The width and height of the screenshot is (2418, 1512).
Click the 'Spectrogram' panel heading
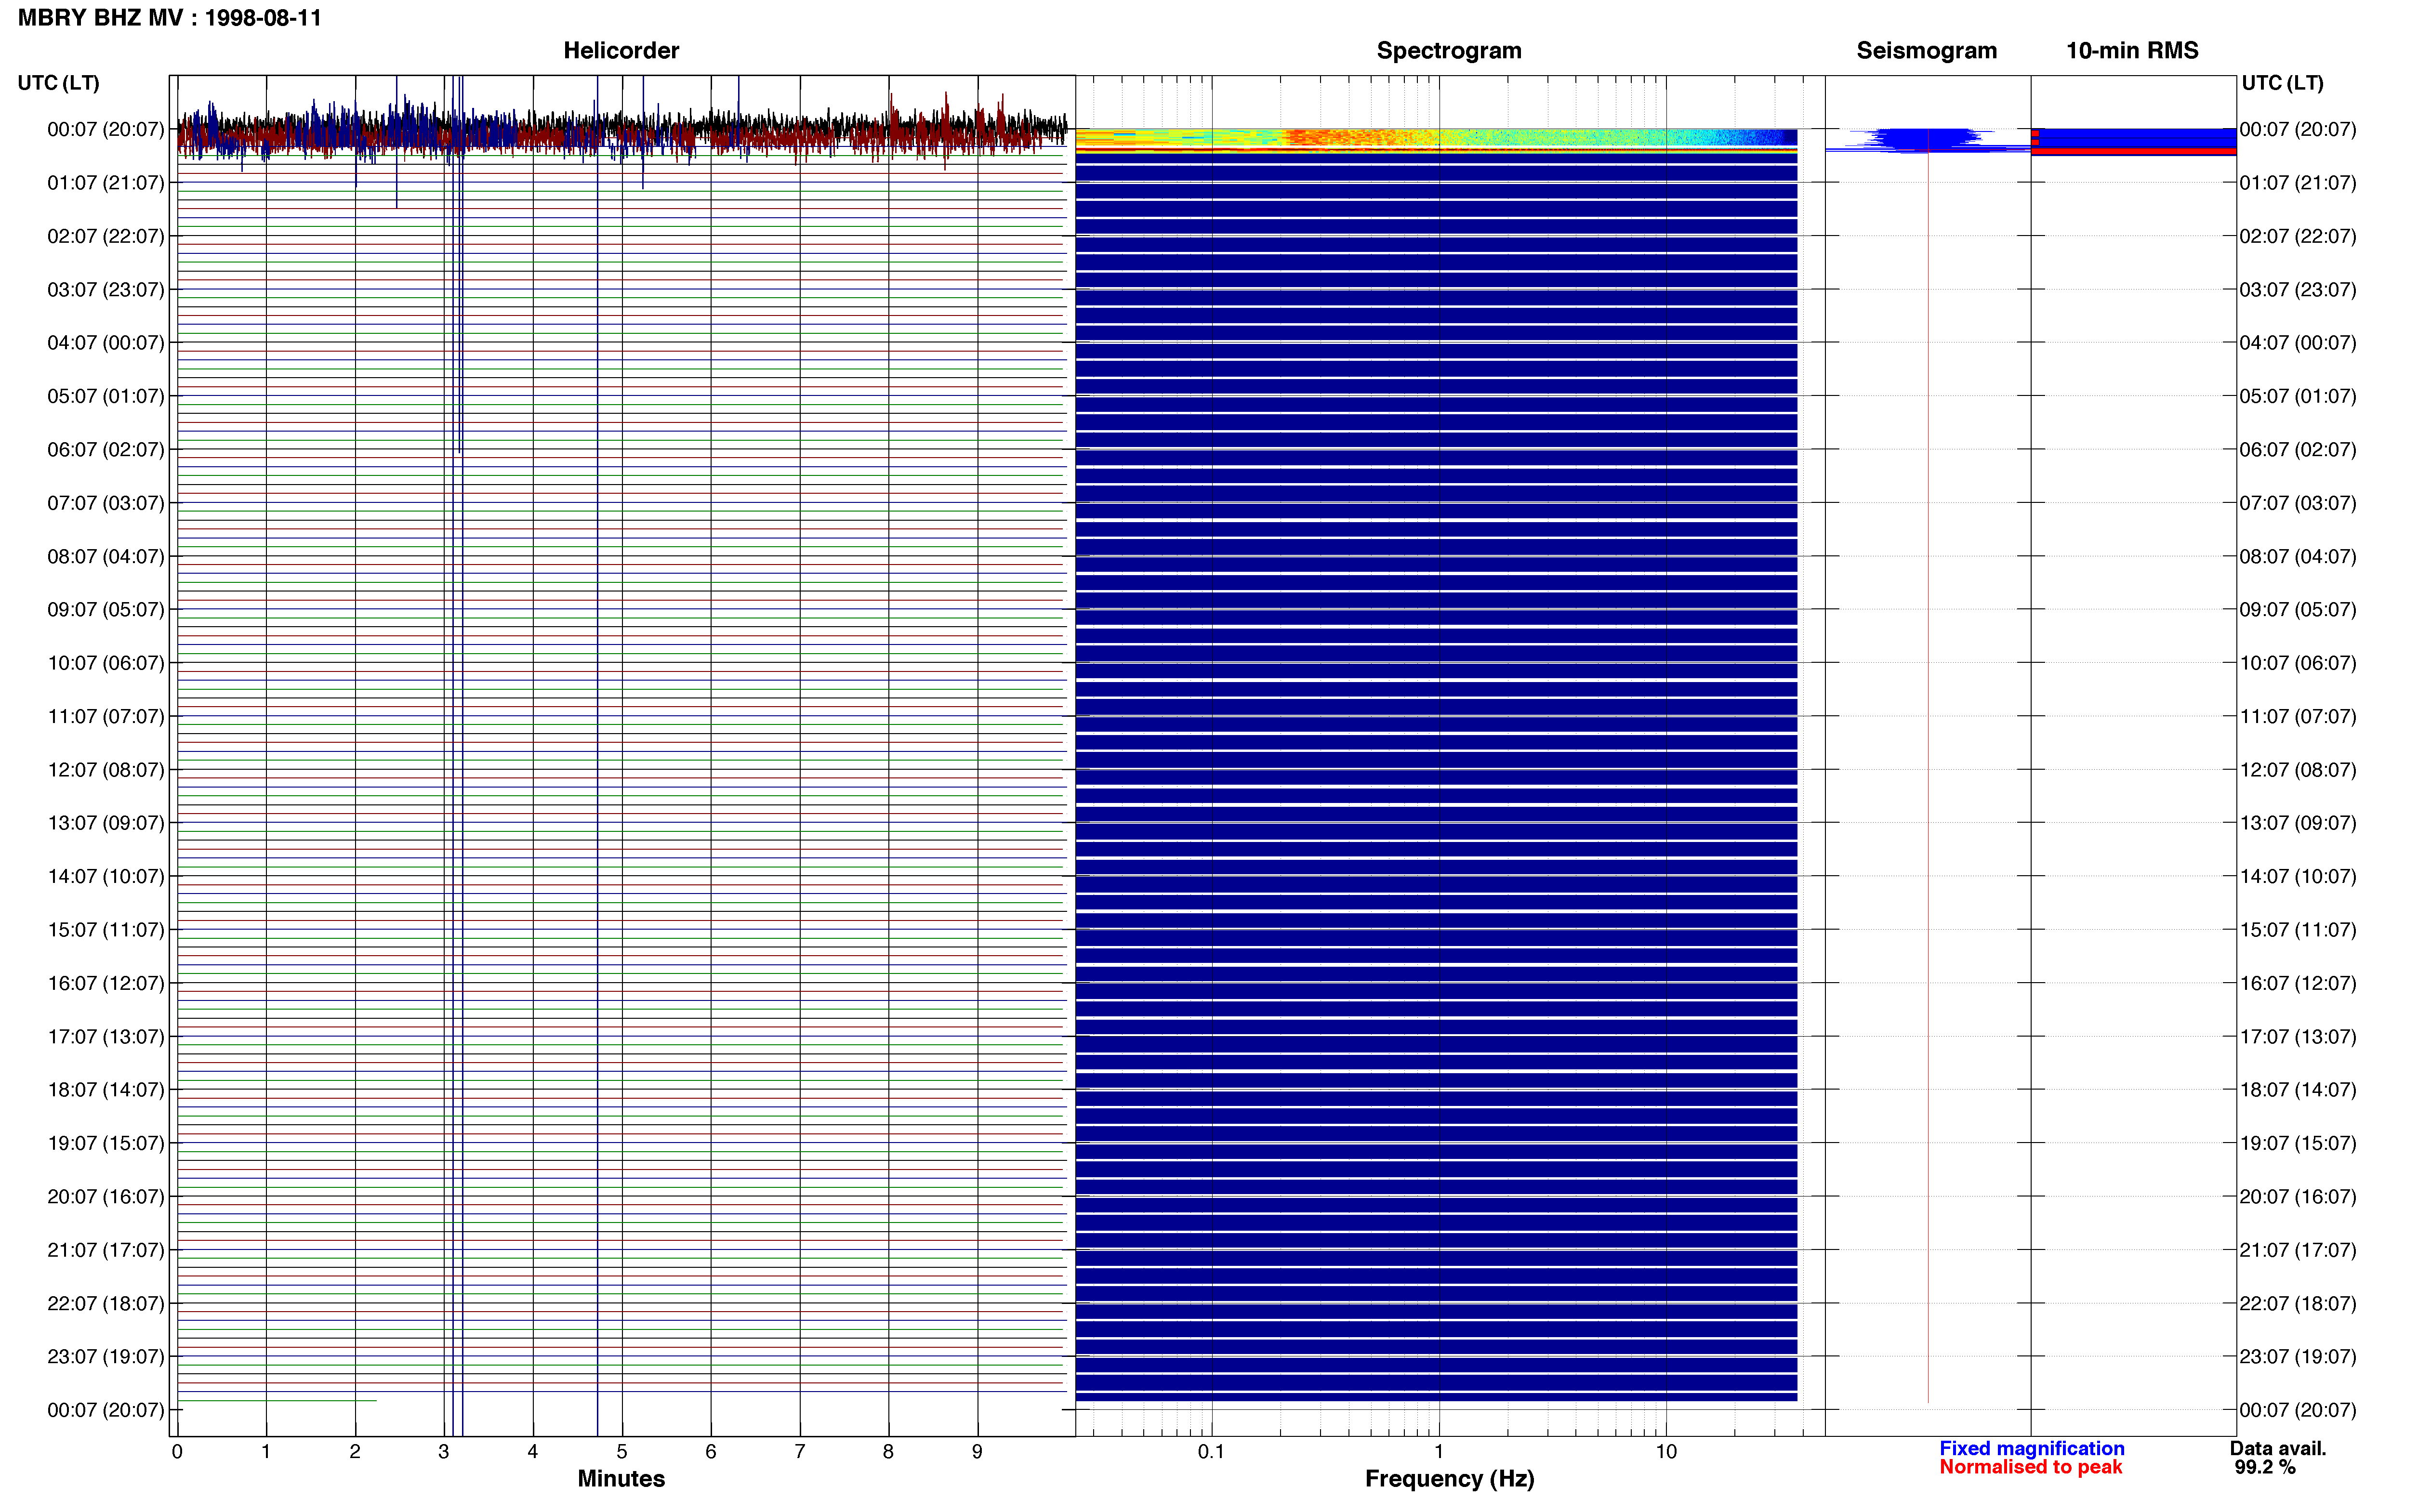[x=1449, y=50]
